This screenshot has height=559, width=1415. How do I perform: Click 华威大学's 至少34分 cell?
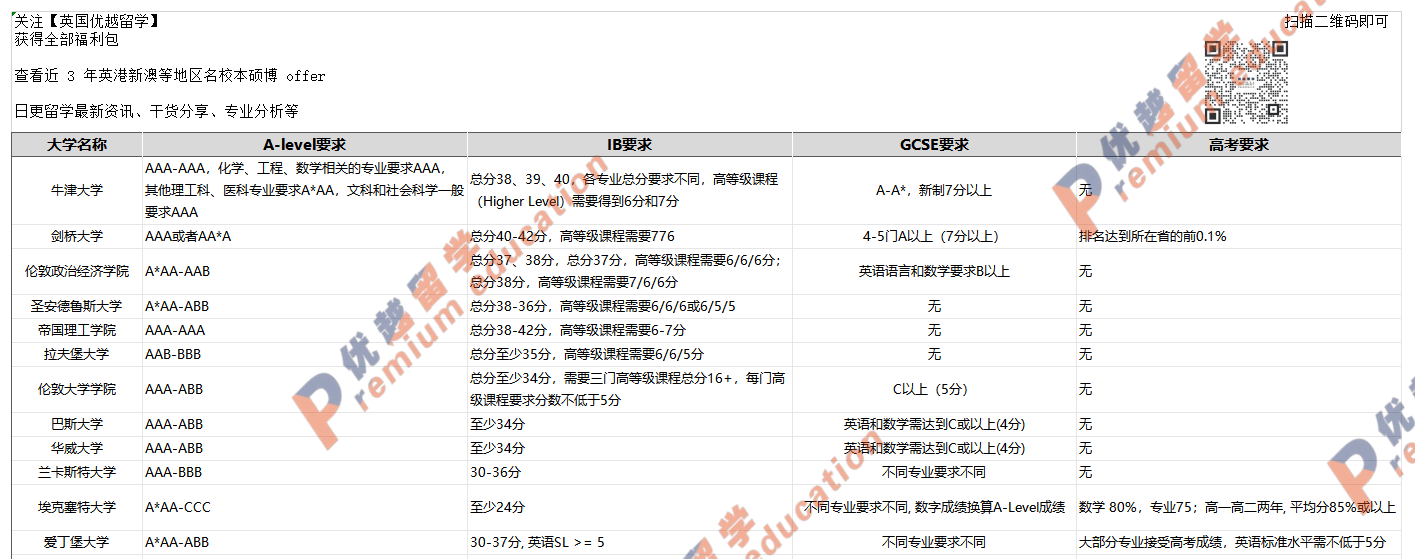[x=630, y=448]
